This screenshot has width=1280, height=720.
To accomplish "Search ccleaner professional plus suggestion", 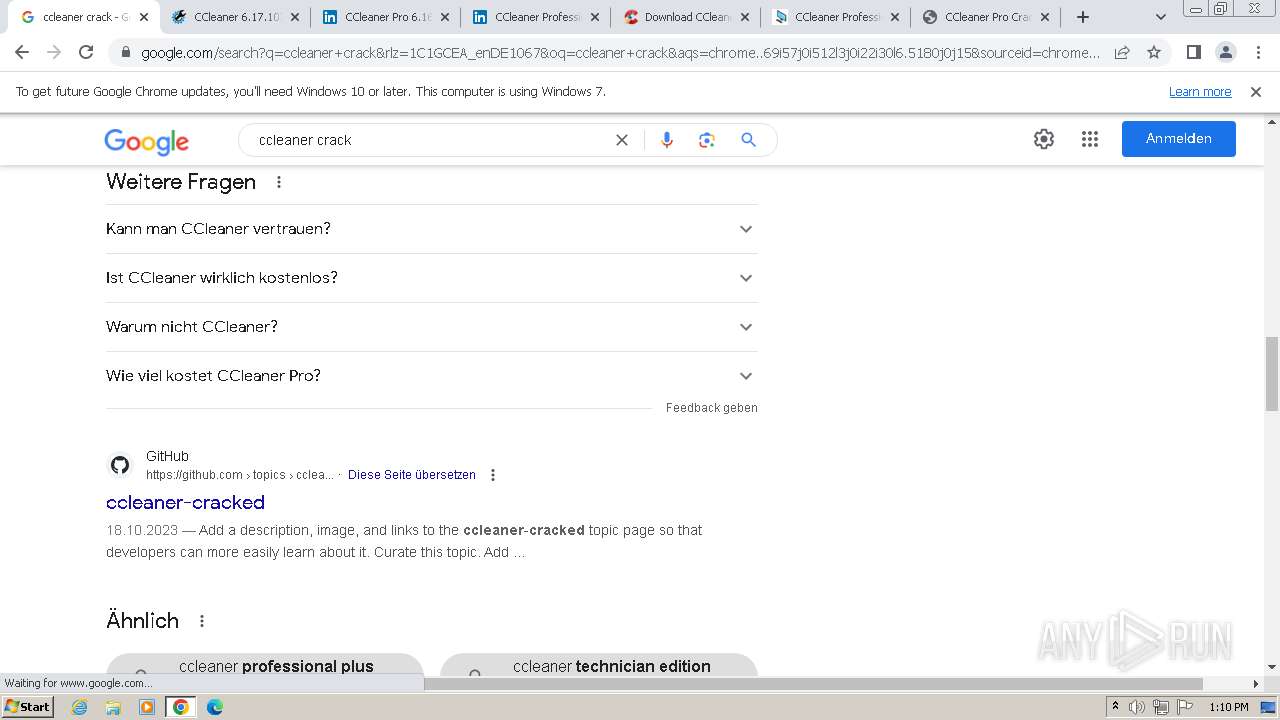I will coord(265,666).
